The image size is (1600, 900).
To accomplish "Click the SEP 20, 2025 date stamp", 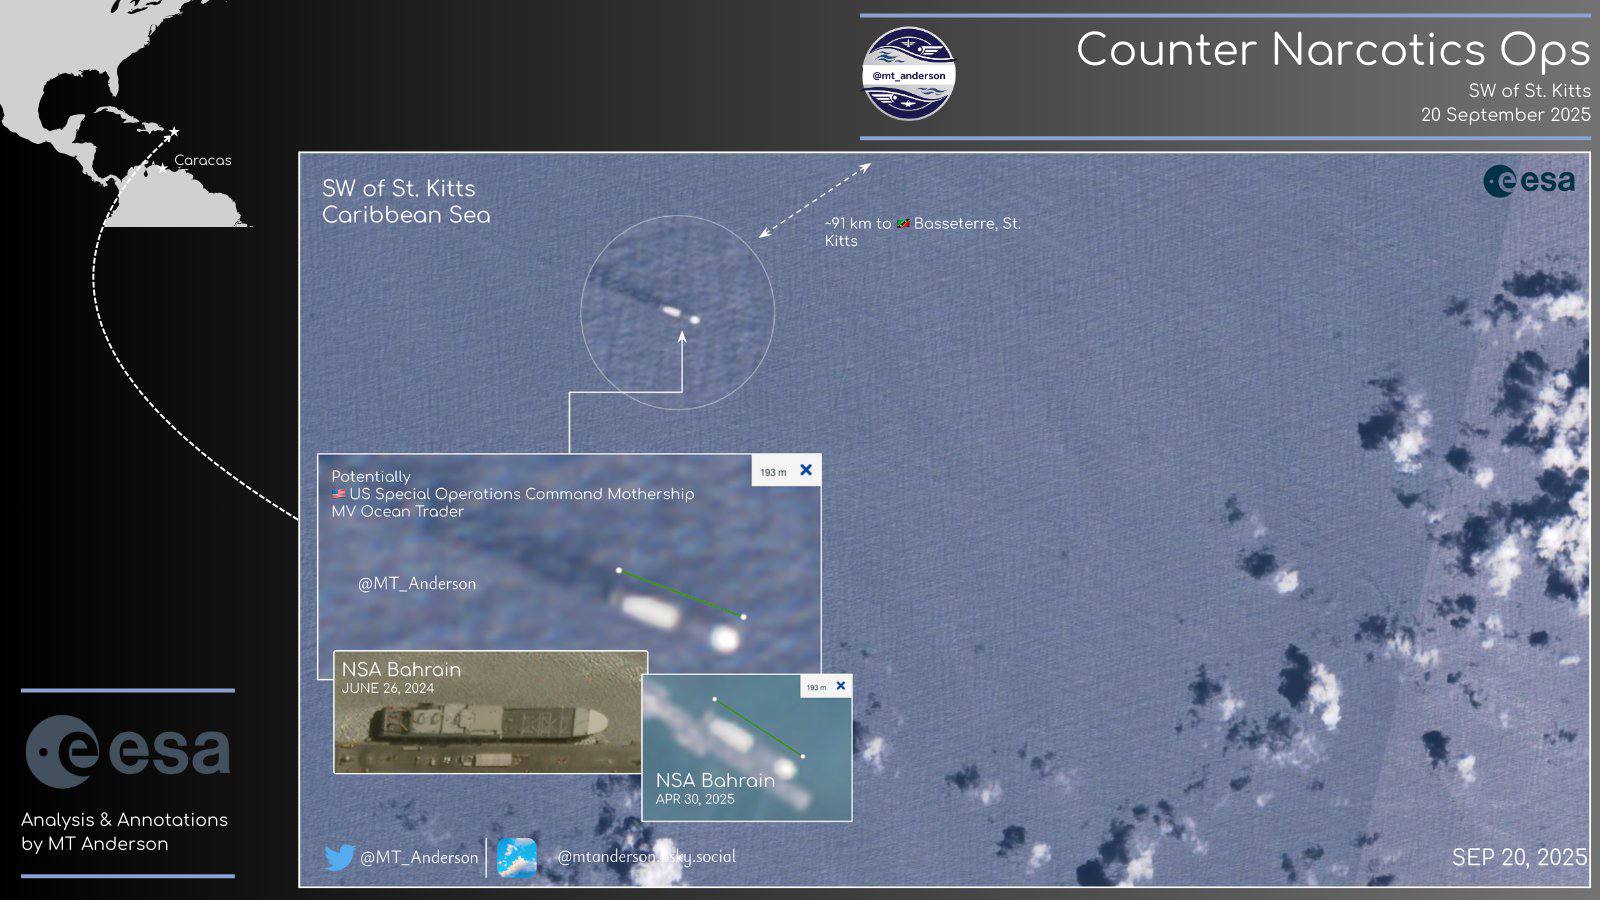I will [1519, 857].
